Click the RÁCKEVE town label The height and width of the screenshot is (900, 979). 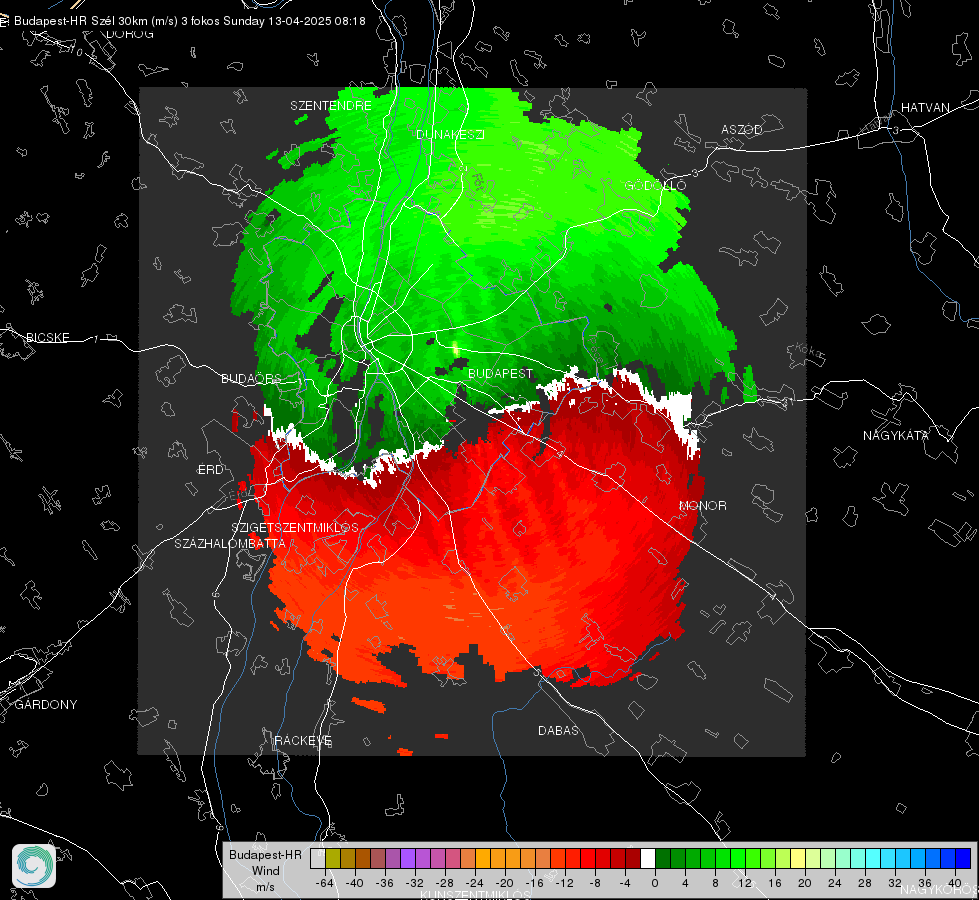pyautogui.click(x=303, y=740)
